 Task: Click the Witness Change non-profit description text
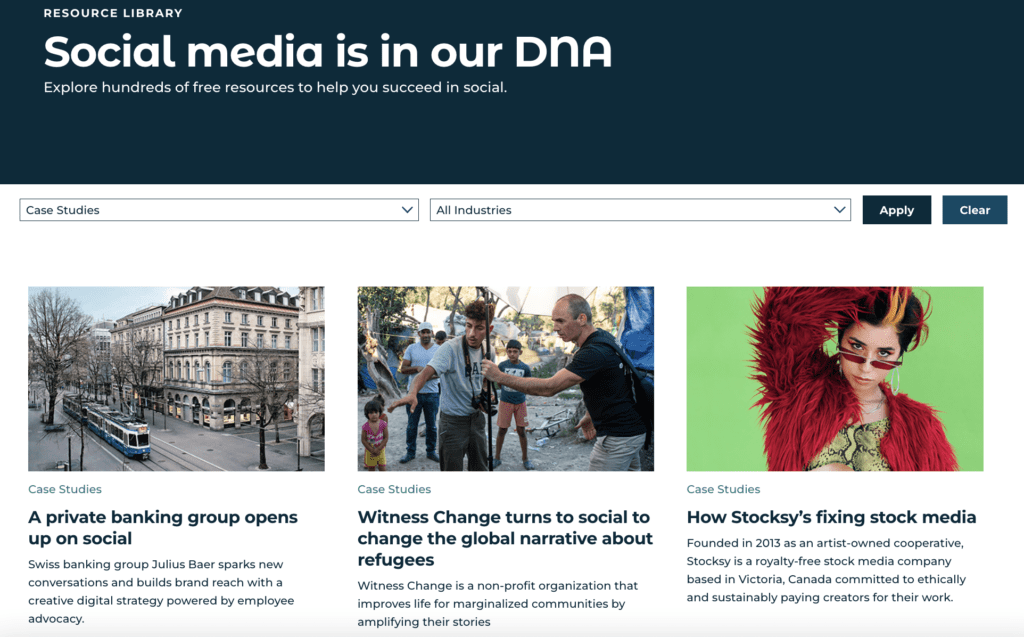pyautogui.click(x=498, y=604)
